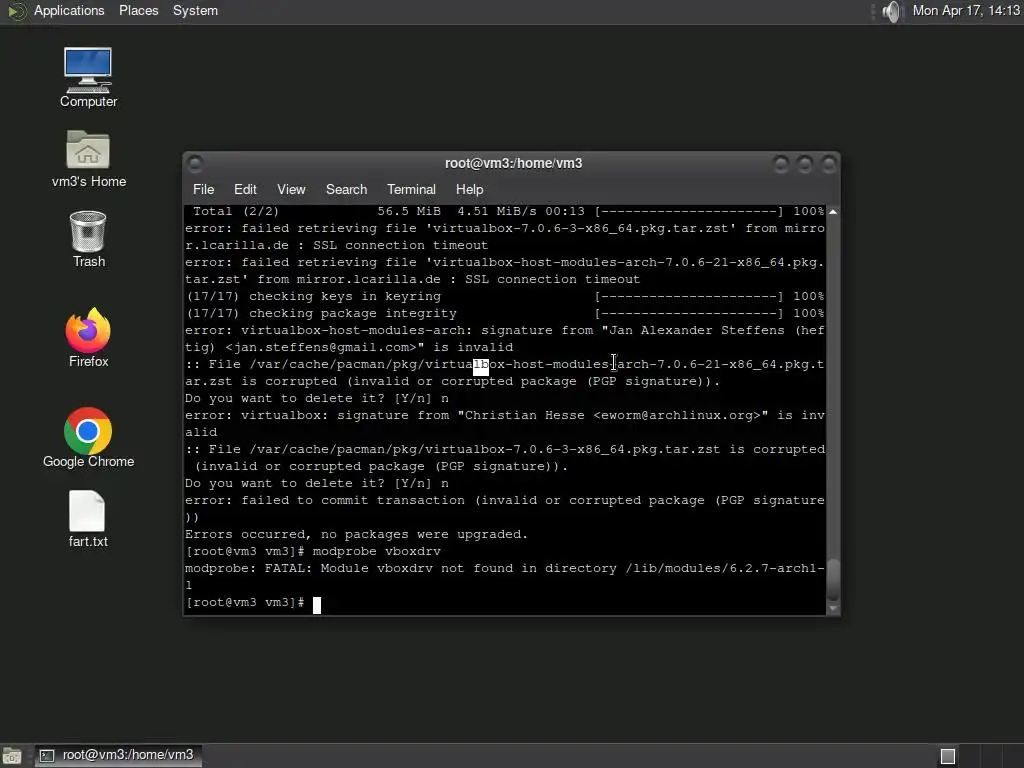The image size is (1024, 768).
Task: Close the terminal window
Action: pyautogui.click(x=829, y=163)
